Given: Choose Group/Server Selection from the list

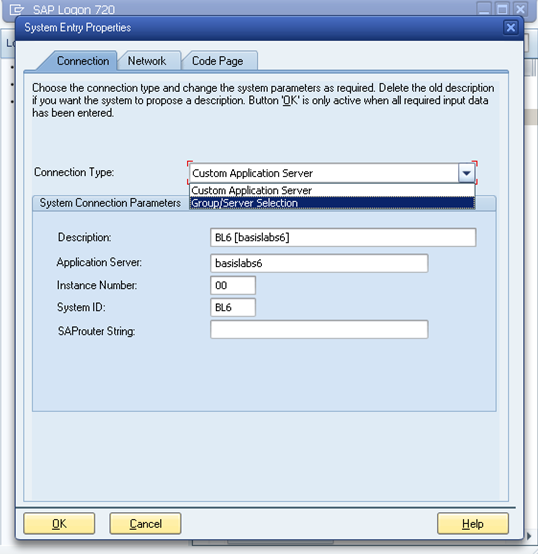Looking at the screenshot, I should 332,203.
